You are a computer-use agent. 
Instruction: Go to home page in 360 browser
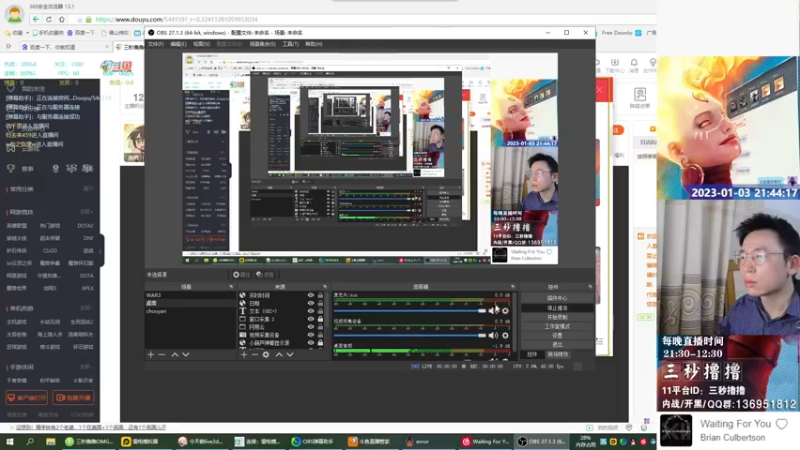tap(62, 19)
